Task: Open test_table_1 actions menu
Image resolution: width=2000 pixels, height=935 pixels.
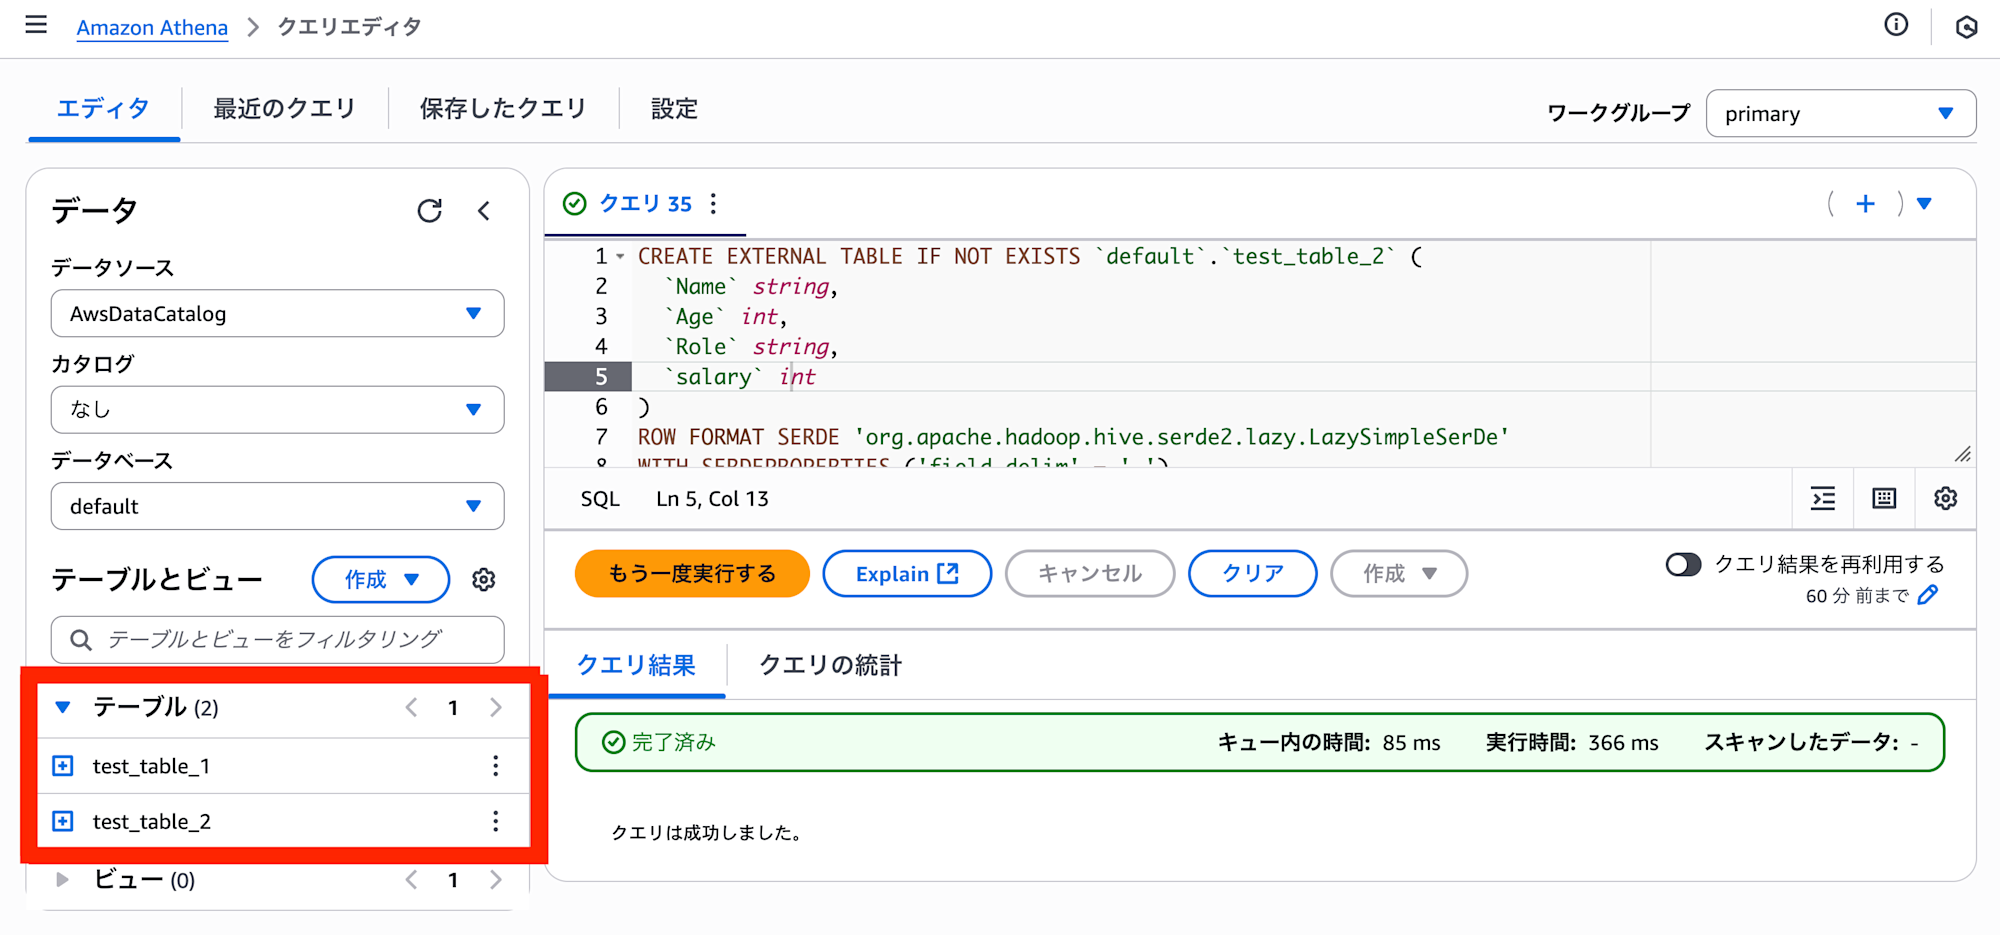Action: point(495,766)
